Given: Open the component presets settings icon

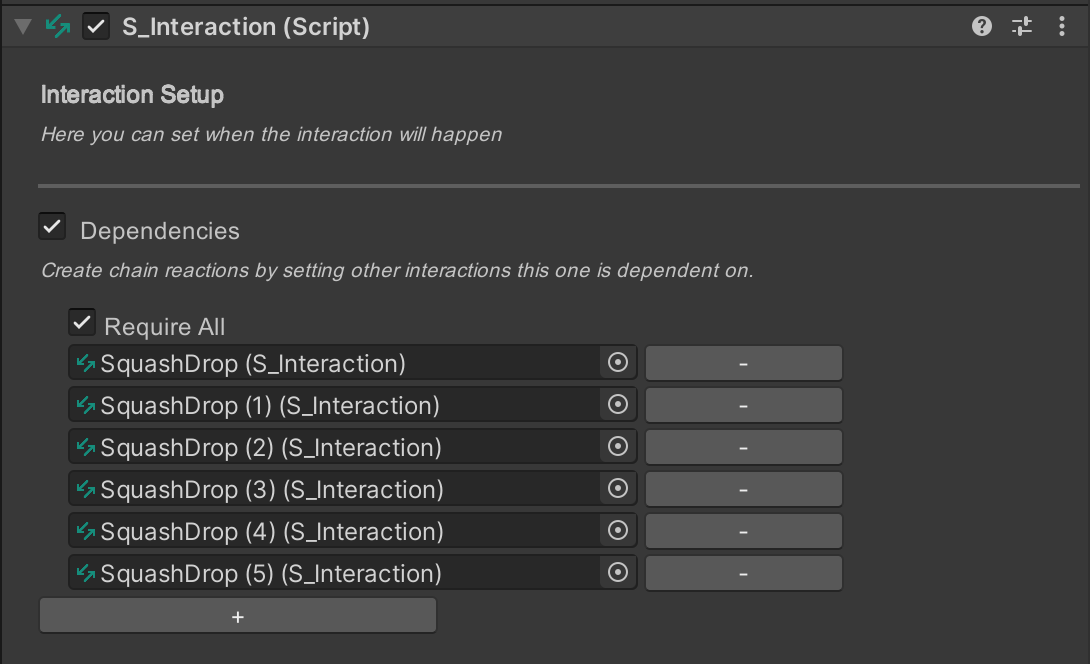Looking at the screenshot, I should click(x=1021, y=27).
